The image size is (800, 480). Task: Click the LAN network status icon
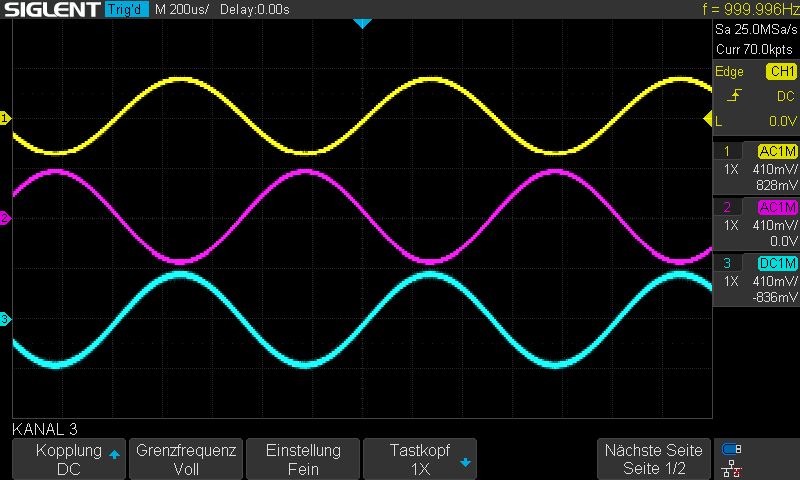[731, 467]
